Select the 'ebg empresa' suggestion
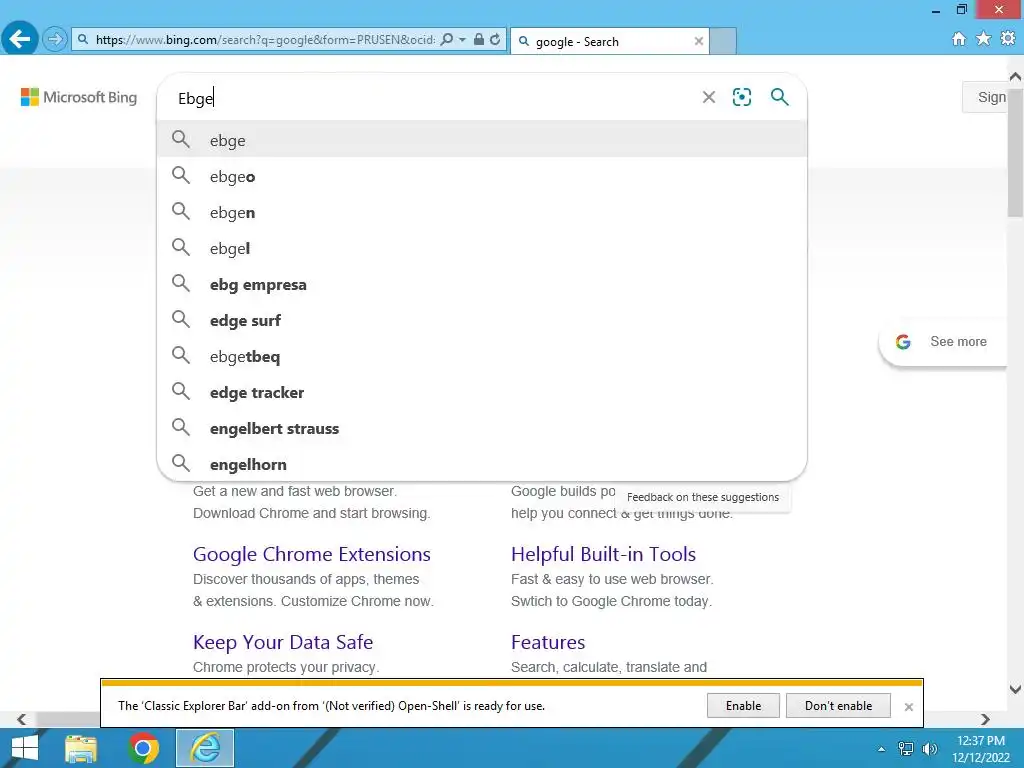Image resolution: width=1024 pixels, height=768 pixels. tap(482, 284)
